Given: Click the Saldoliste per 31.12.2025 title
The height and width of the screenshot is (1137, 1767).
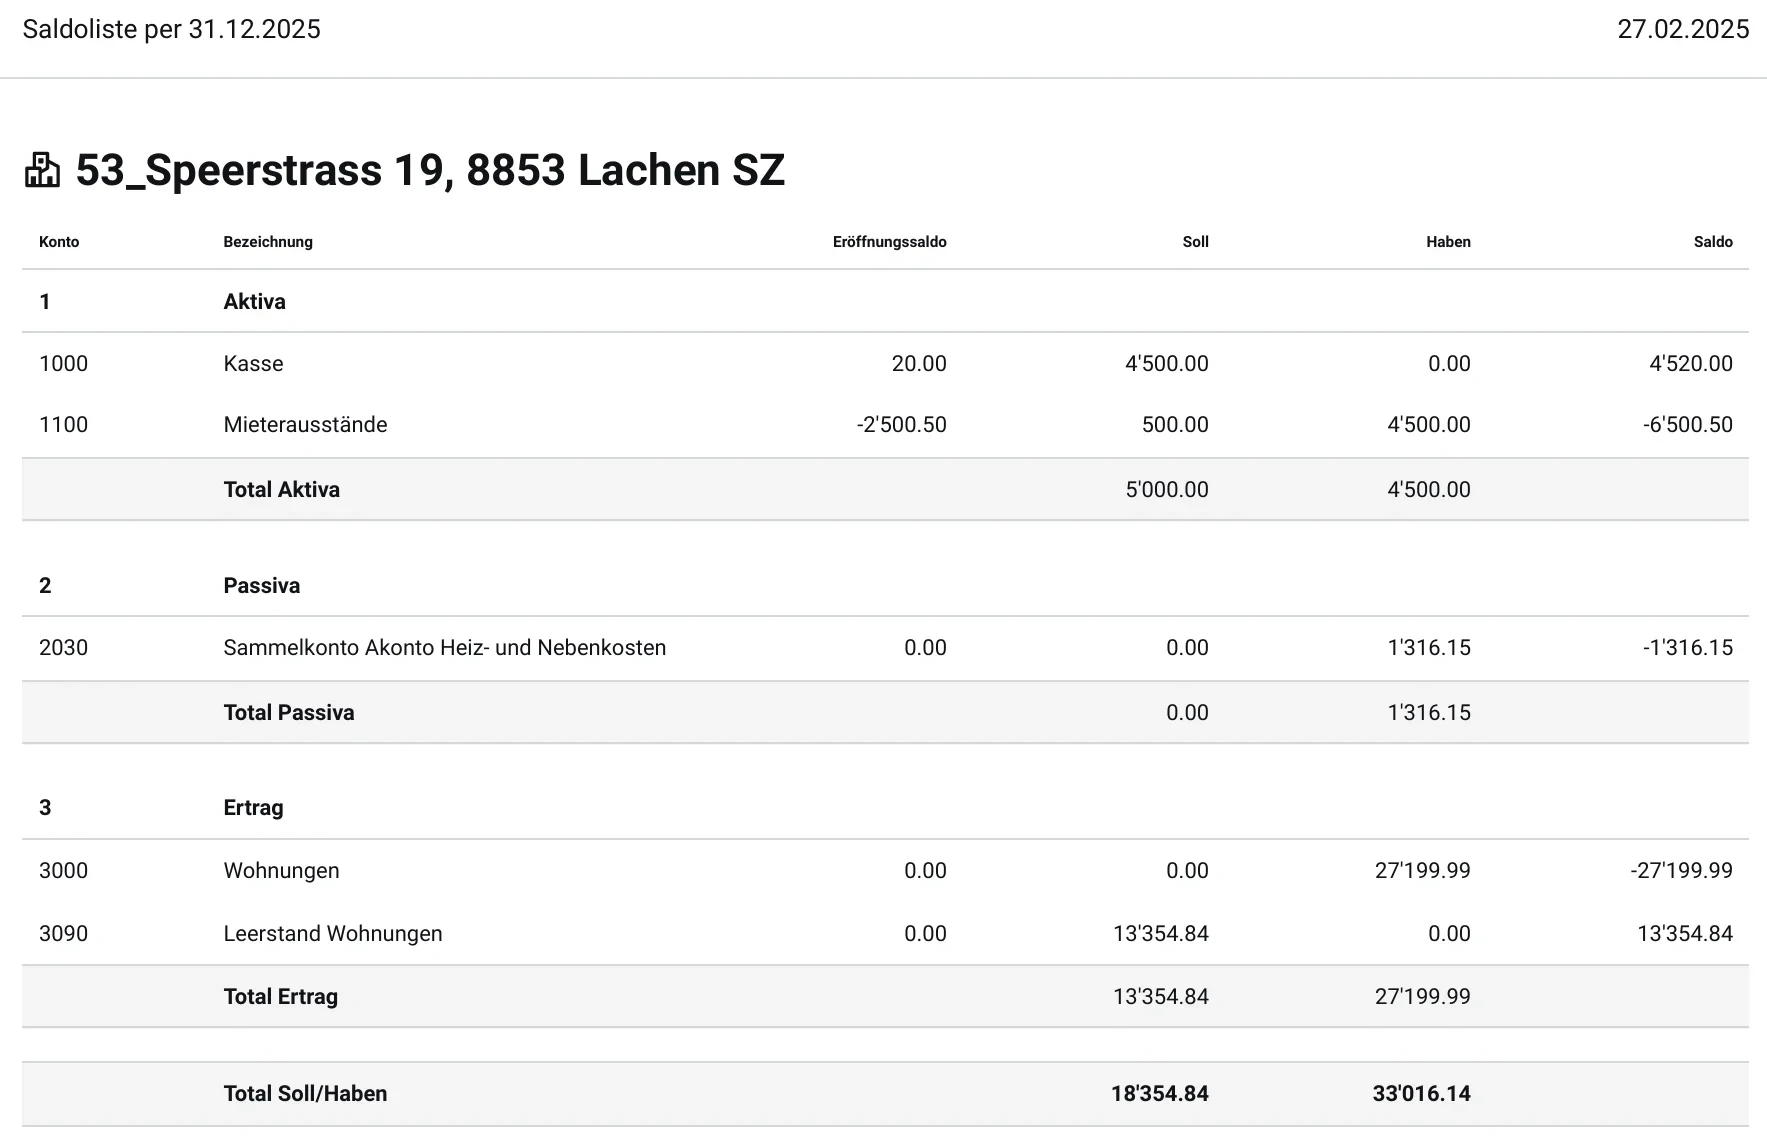Looking at the screenshot, I should (x=172, y=29).
